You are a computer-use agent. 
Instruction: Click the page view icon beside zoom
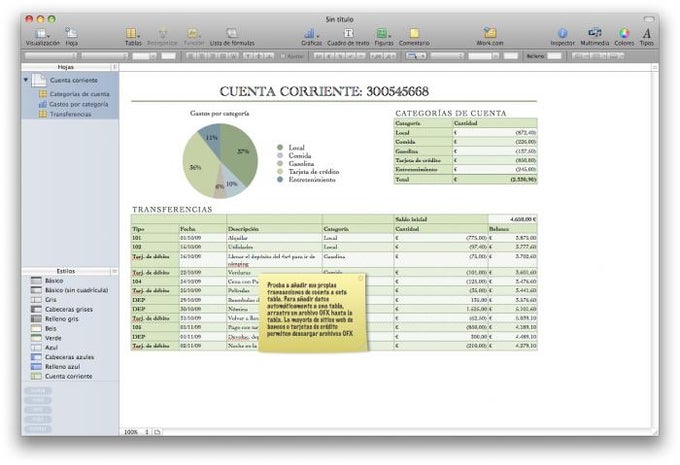(x=157, y=432)
